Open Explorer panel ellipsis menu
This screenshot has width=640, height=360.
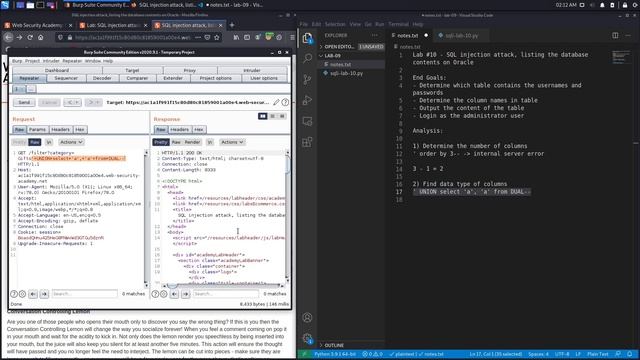375,36
